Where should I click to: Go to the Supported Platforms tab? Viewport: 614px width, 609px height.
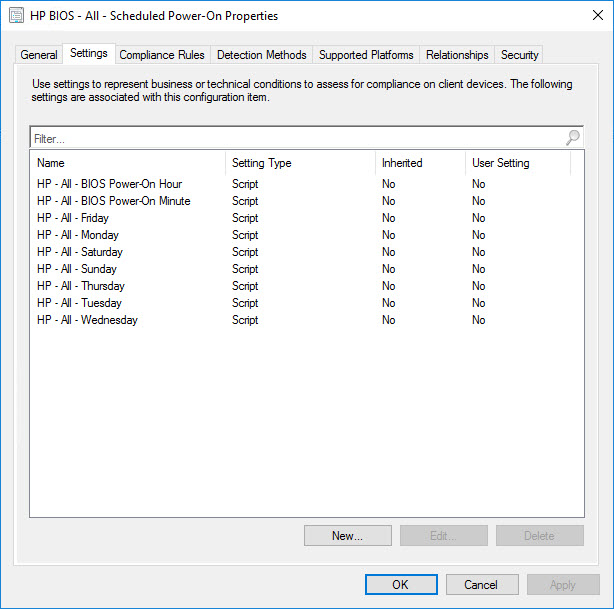click(366, 55)
